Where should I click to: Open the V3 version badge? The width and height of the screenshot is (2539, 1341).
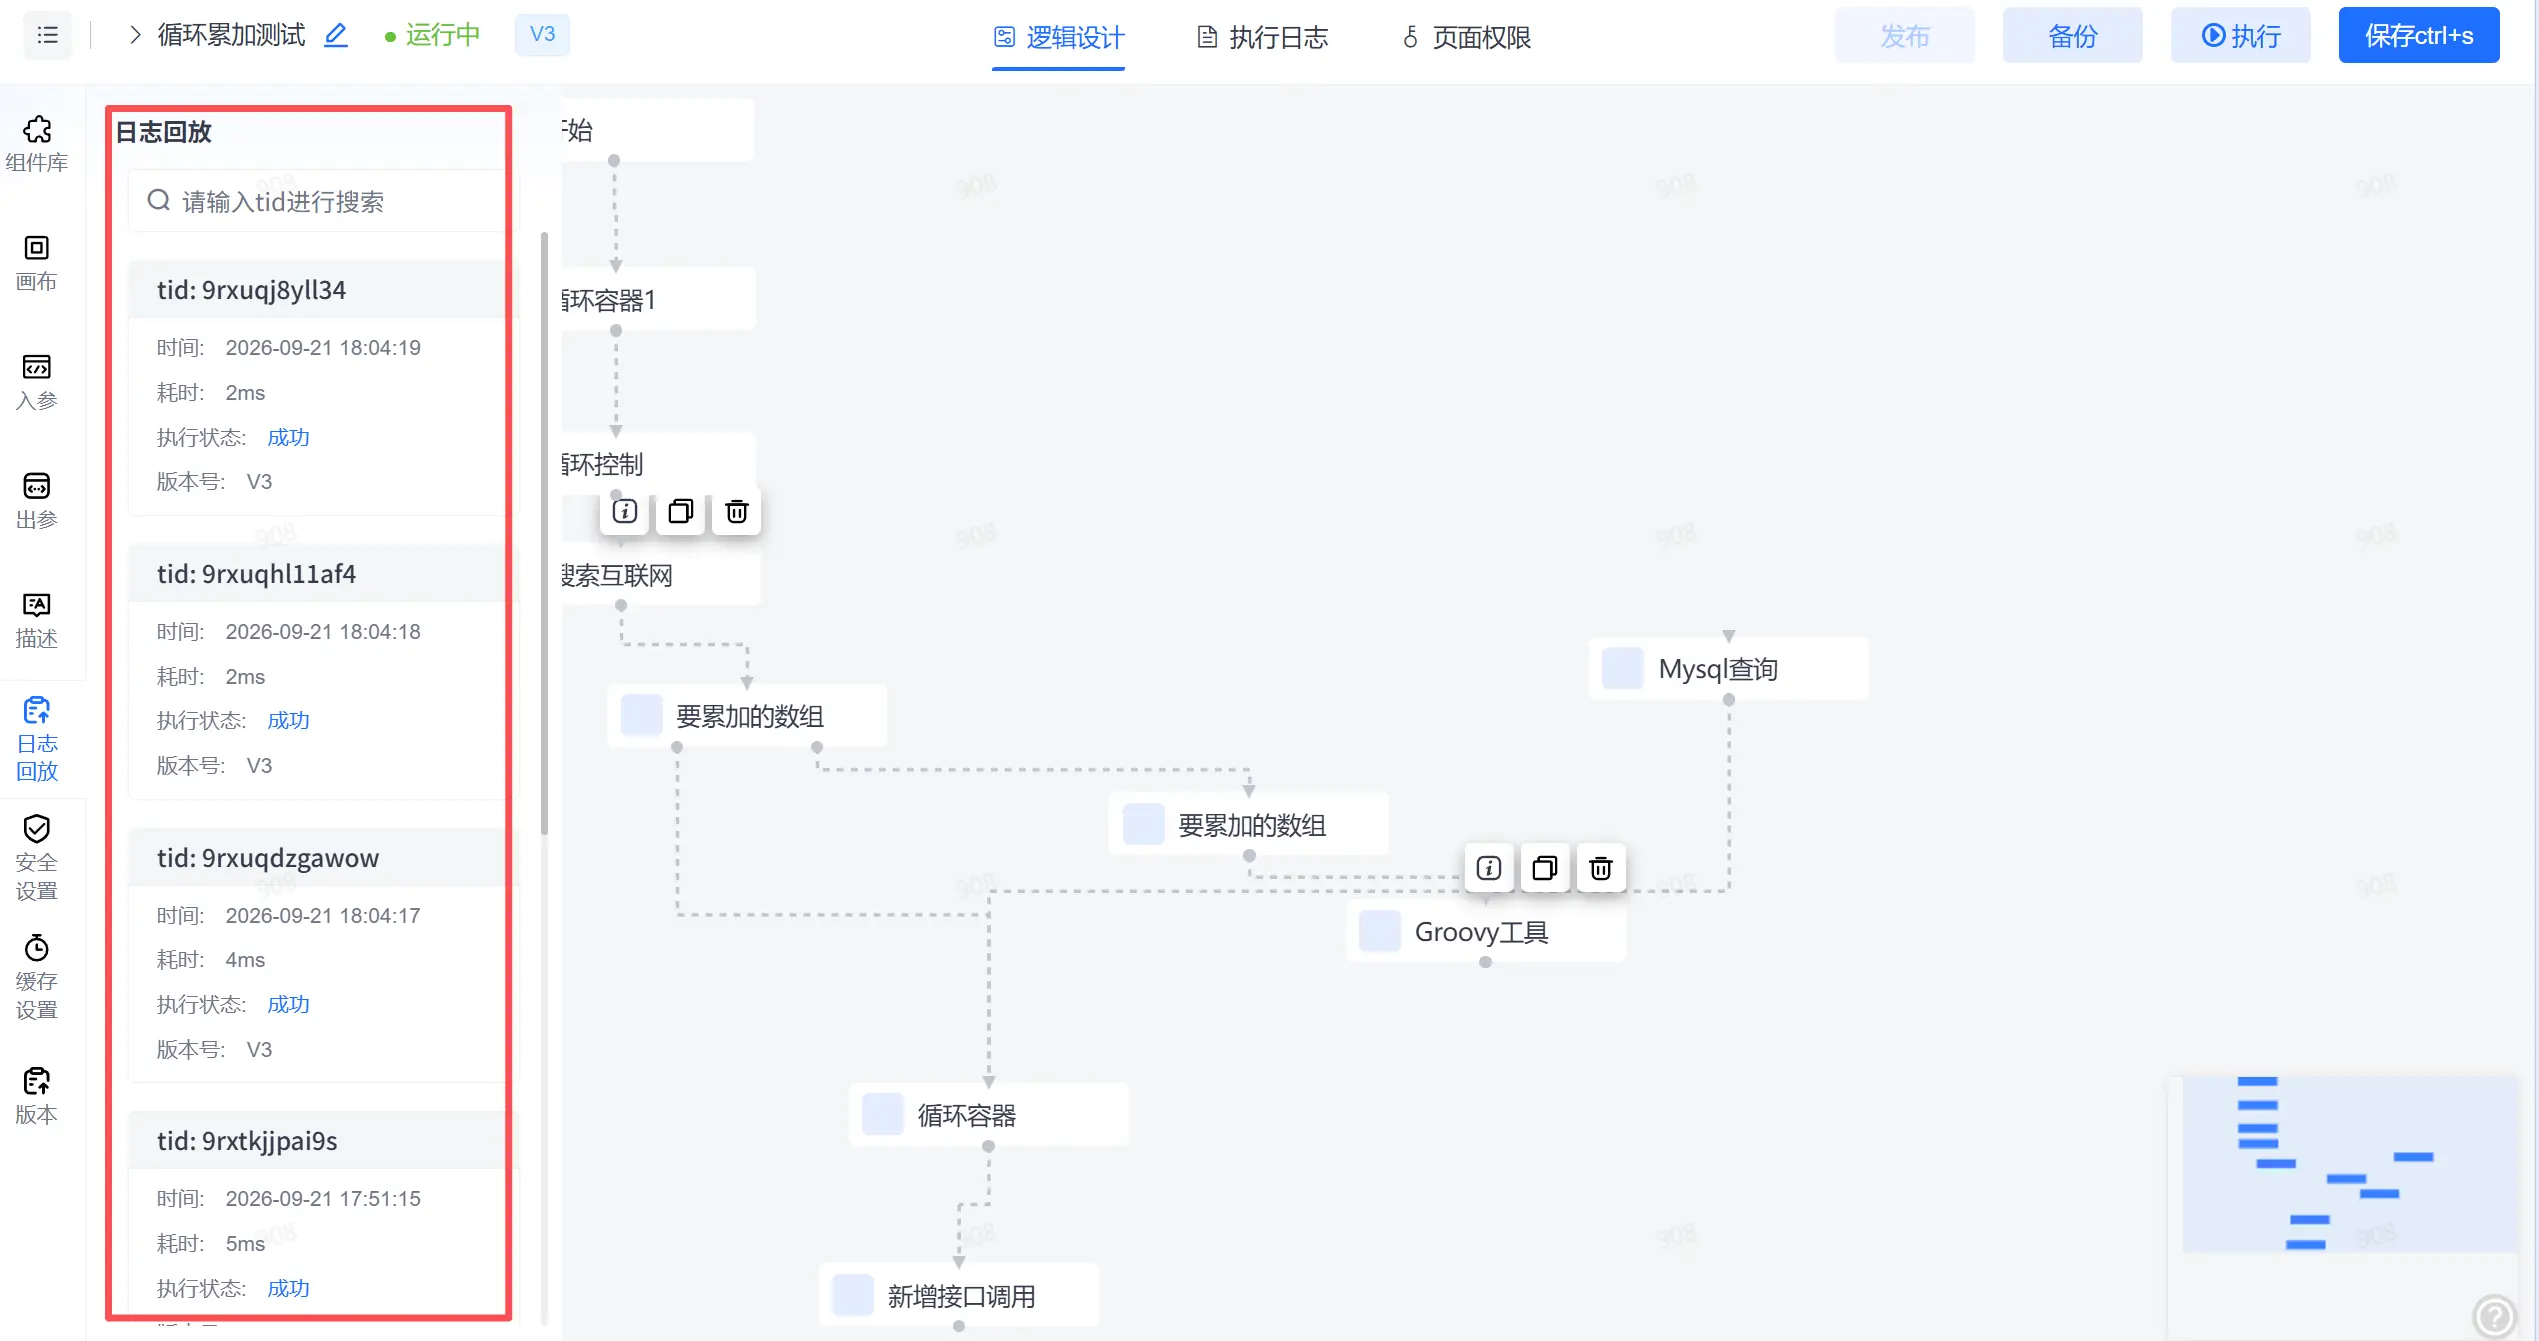(x=542, y=34)
